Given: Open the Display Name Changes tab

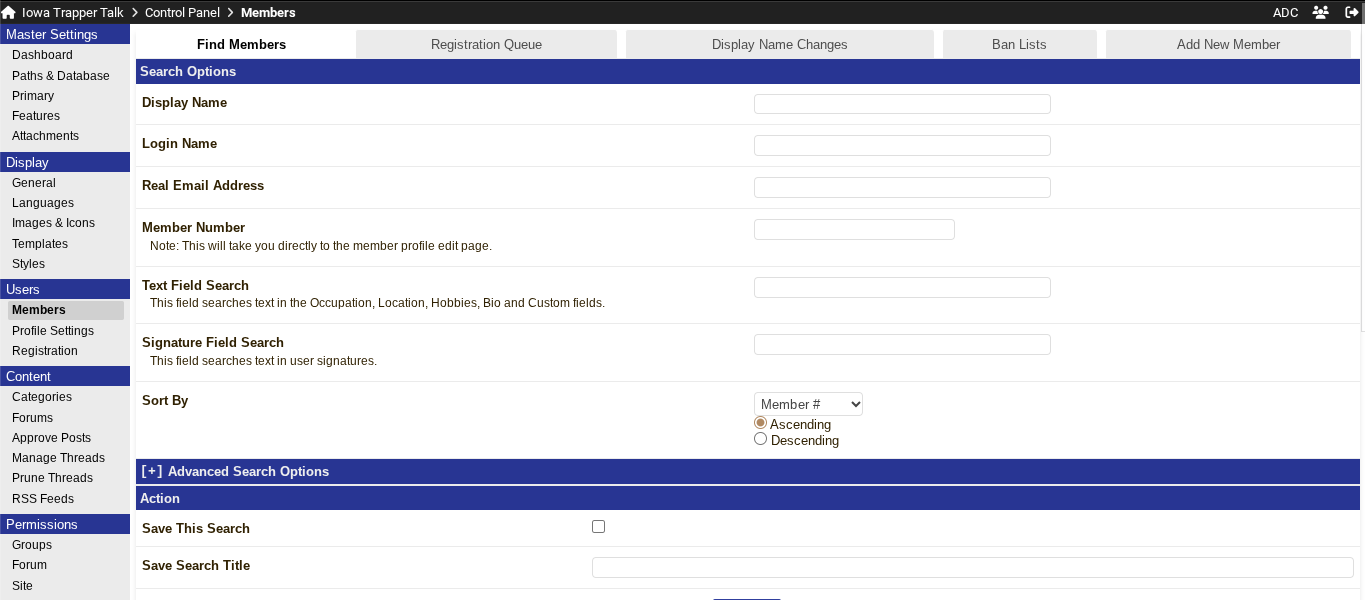Looking at the screenshot, I should pos(779,44).
